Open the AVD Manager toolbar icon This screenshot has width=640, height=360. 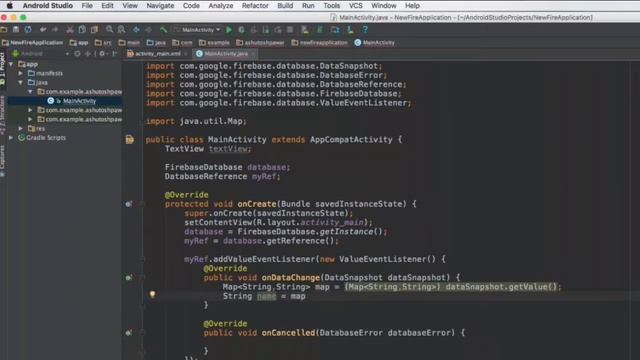[305, 29]
